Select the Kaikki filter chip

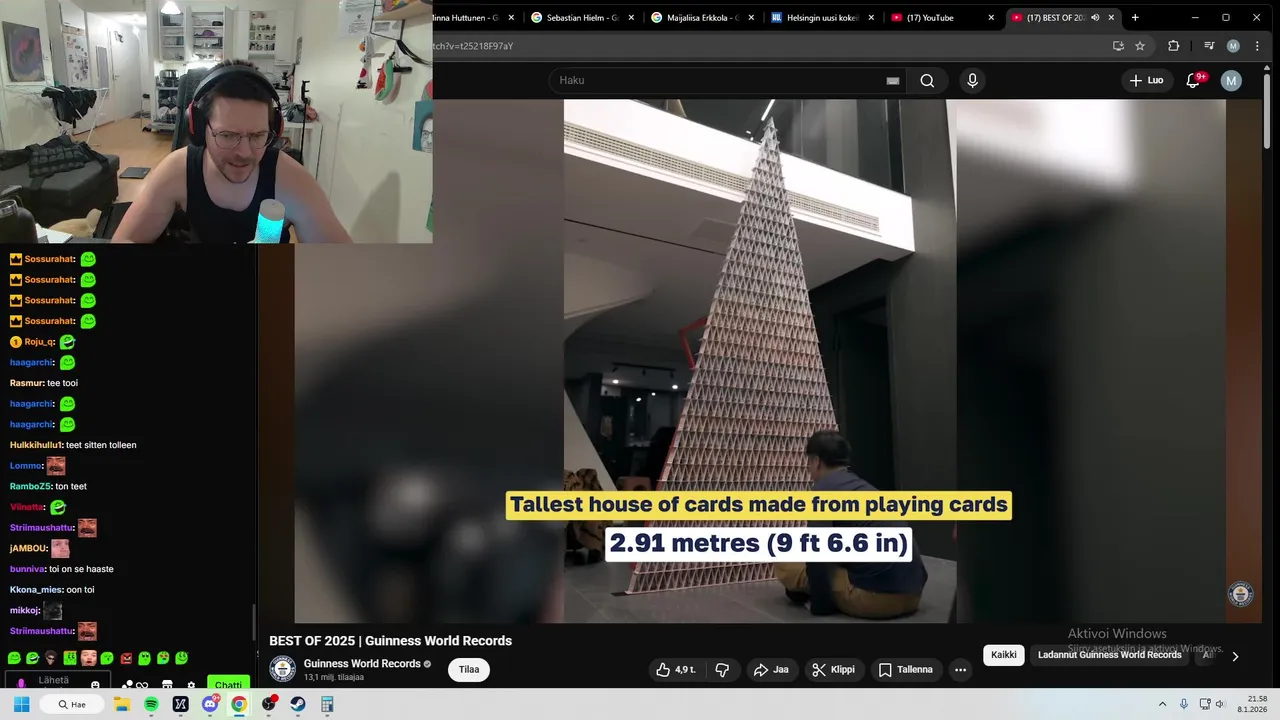(x=1004, y=655)
